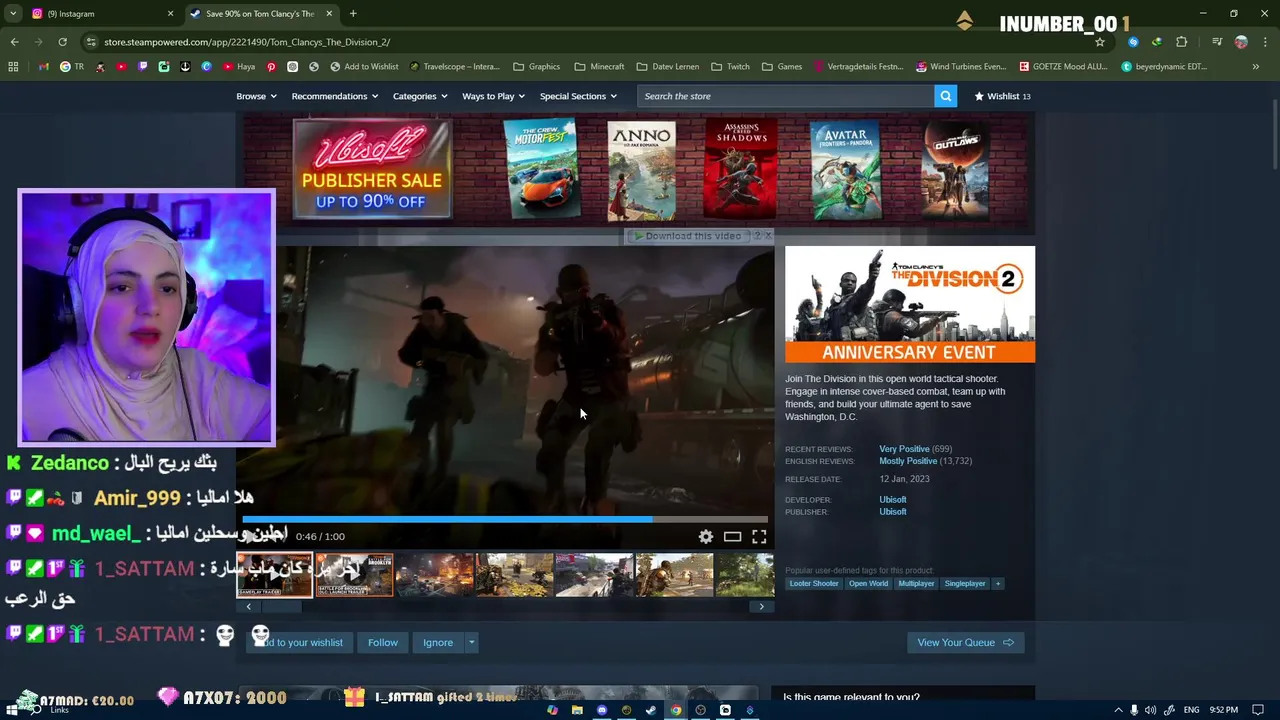The height and width of the screenshot is (720, 1280).
Task: Expand the Categories menu
Action: [x=420, y=96]
